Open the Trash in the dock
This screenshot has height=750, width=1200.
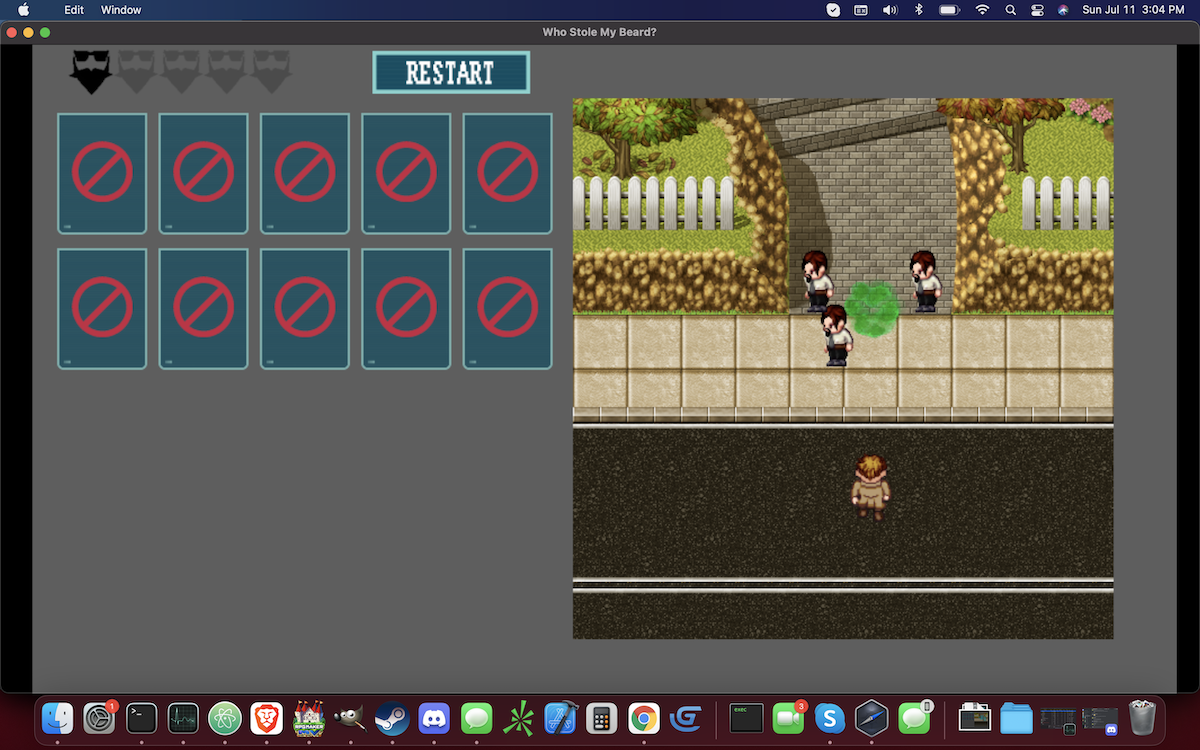point(1142,718)
